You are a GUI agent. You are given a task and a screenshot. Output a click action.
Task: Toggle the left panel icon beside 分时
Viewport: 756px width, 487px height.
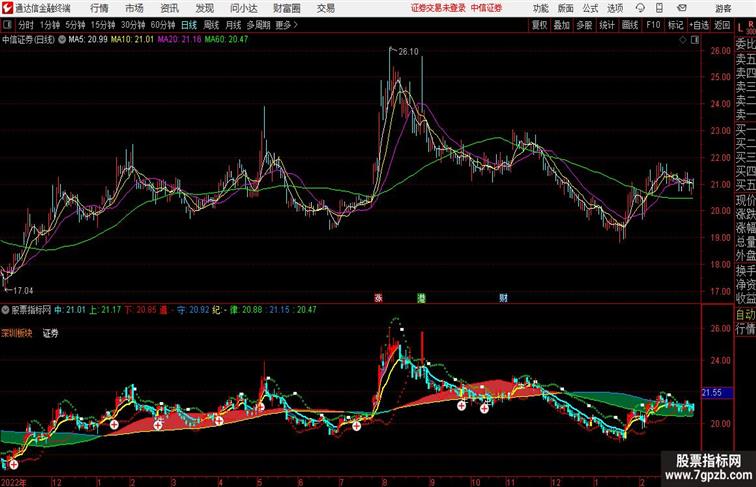[x=7, y=25]
